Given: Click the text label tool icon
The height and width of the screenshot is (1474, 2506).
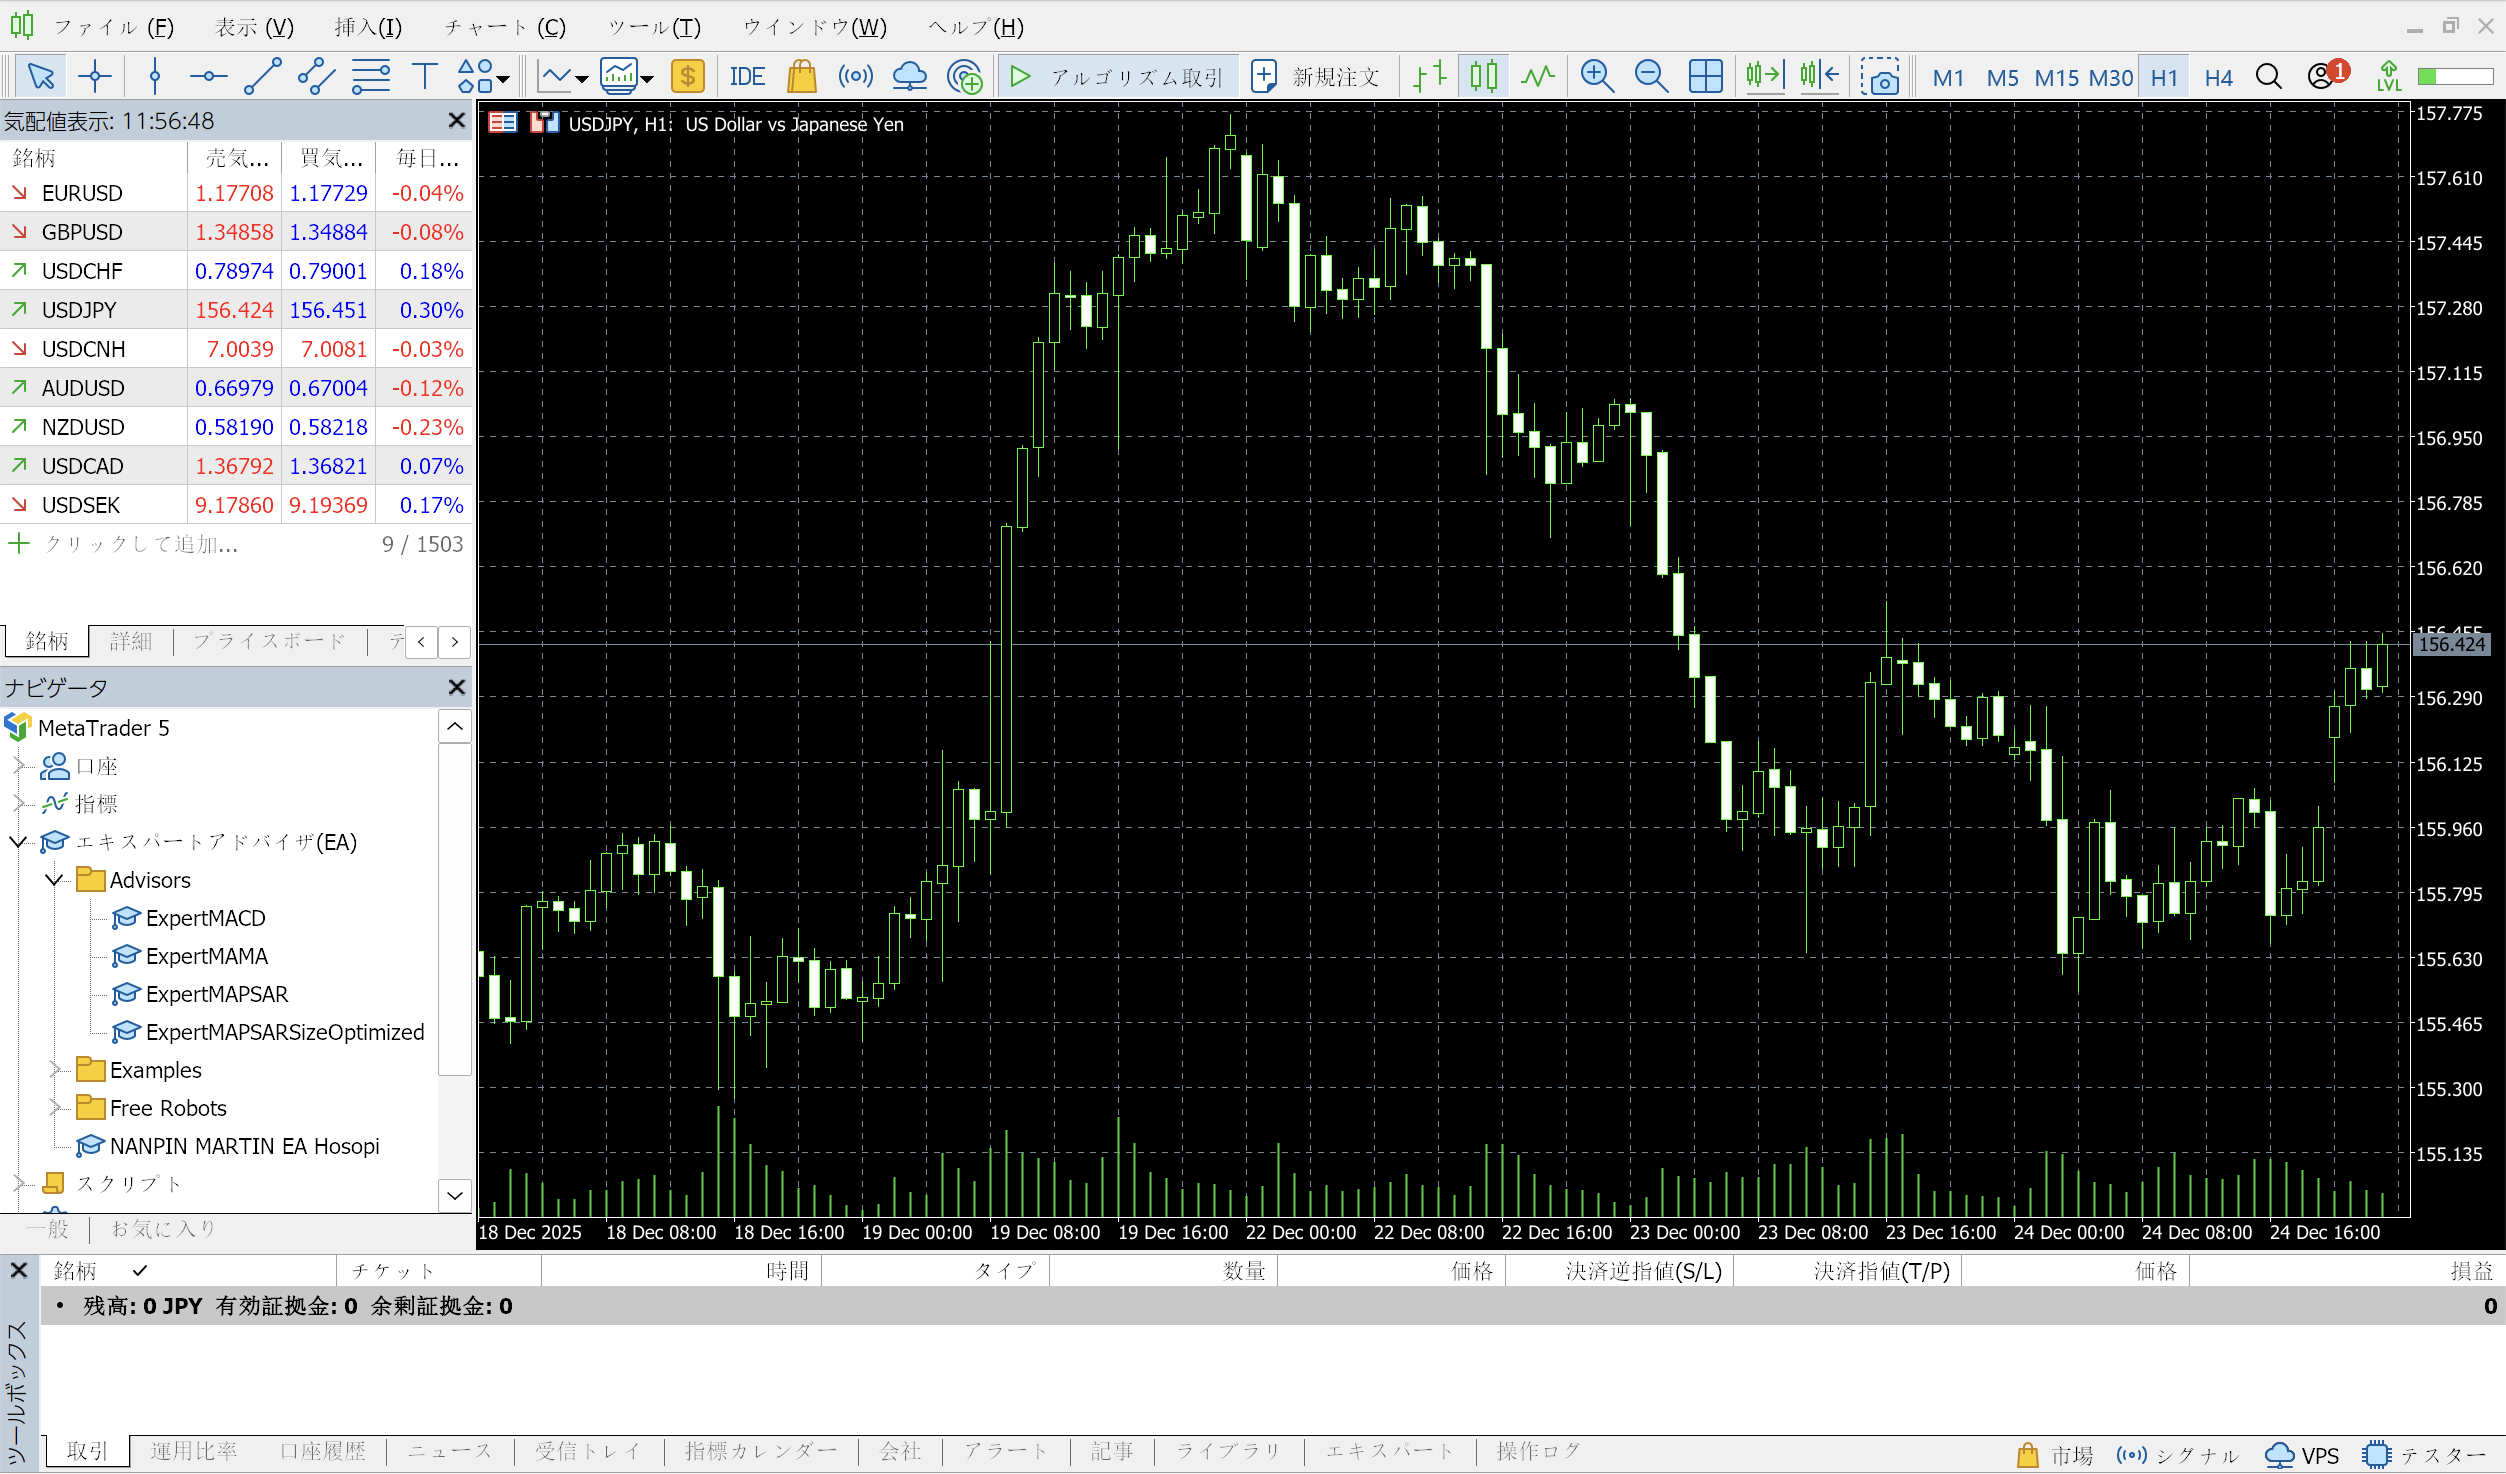Looking at the screenshot, I should tap(425, 77).
